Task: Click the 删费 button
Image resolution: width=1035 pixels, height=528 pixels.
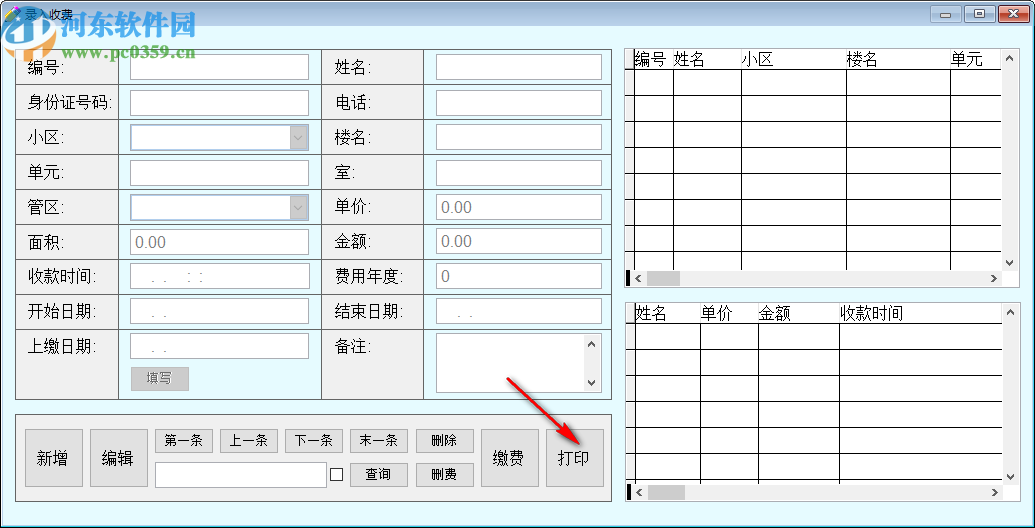Action: tap(444, 475)
